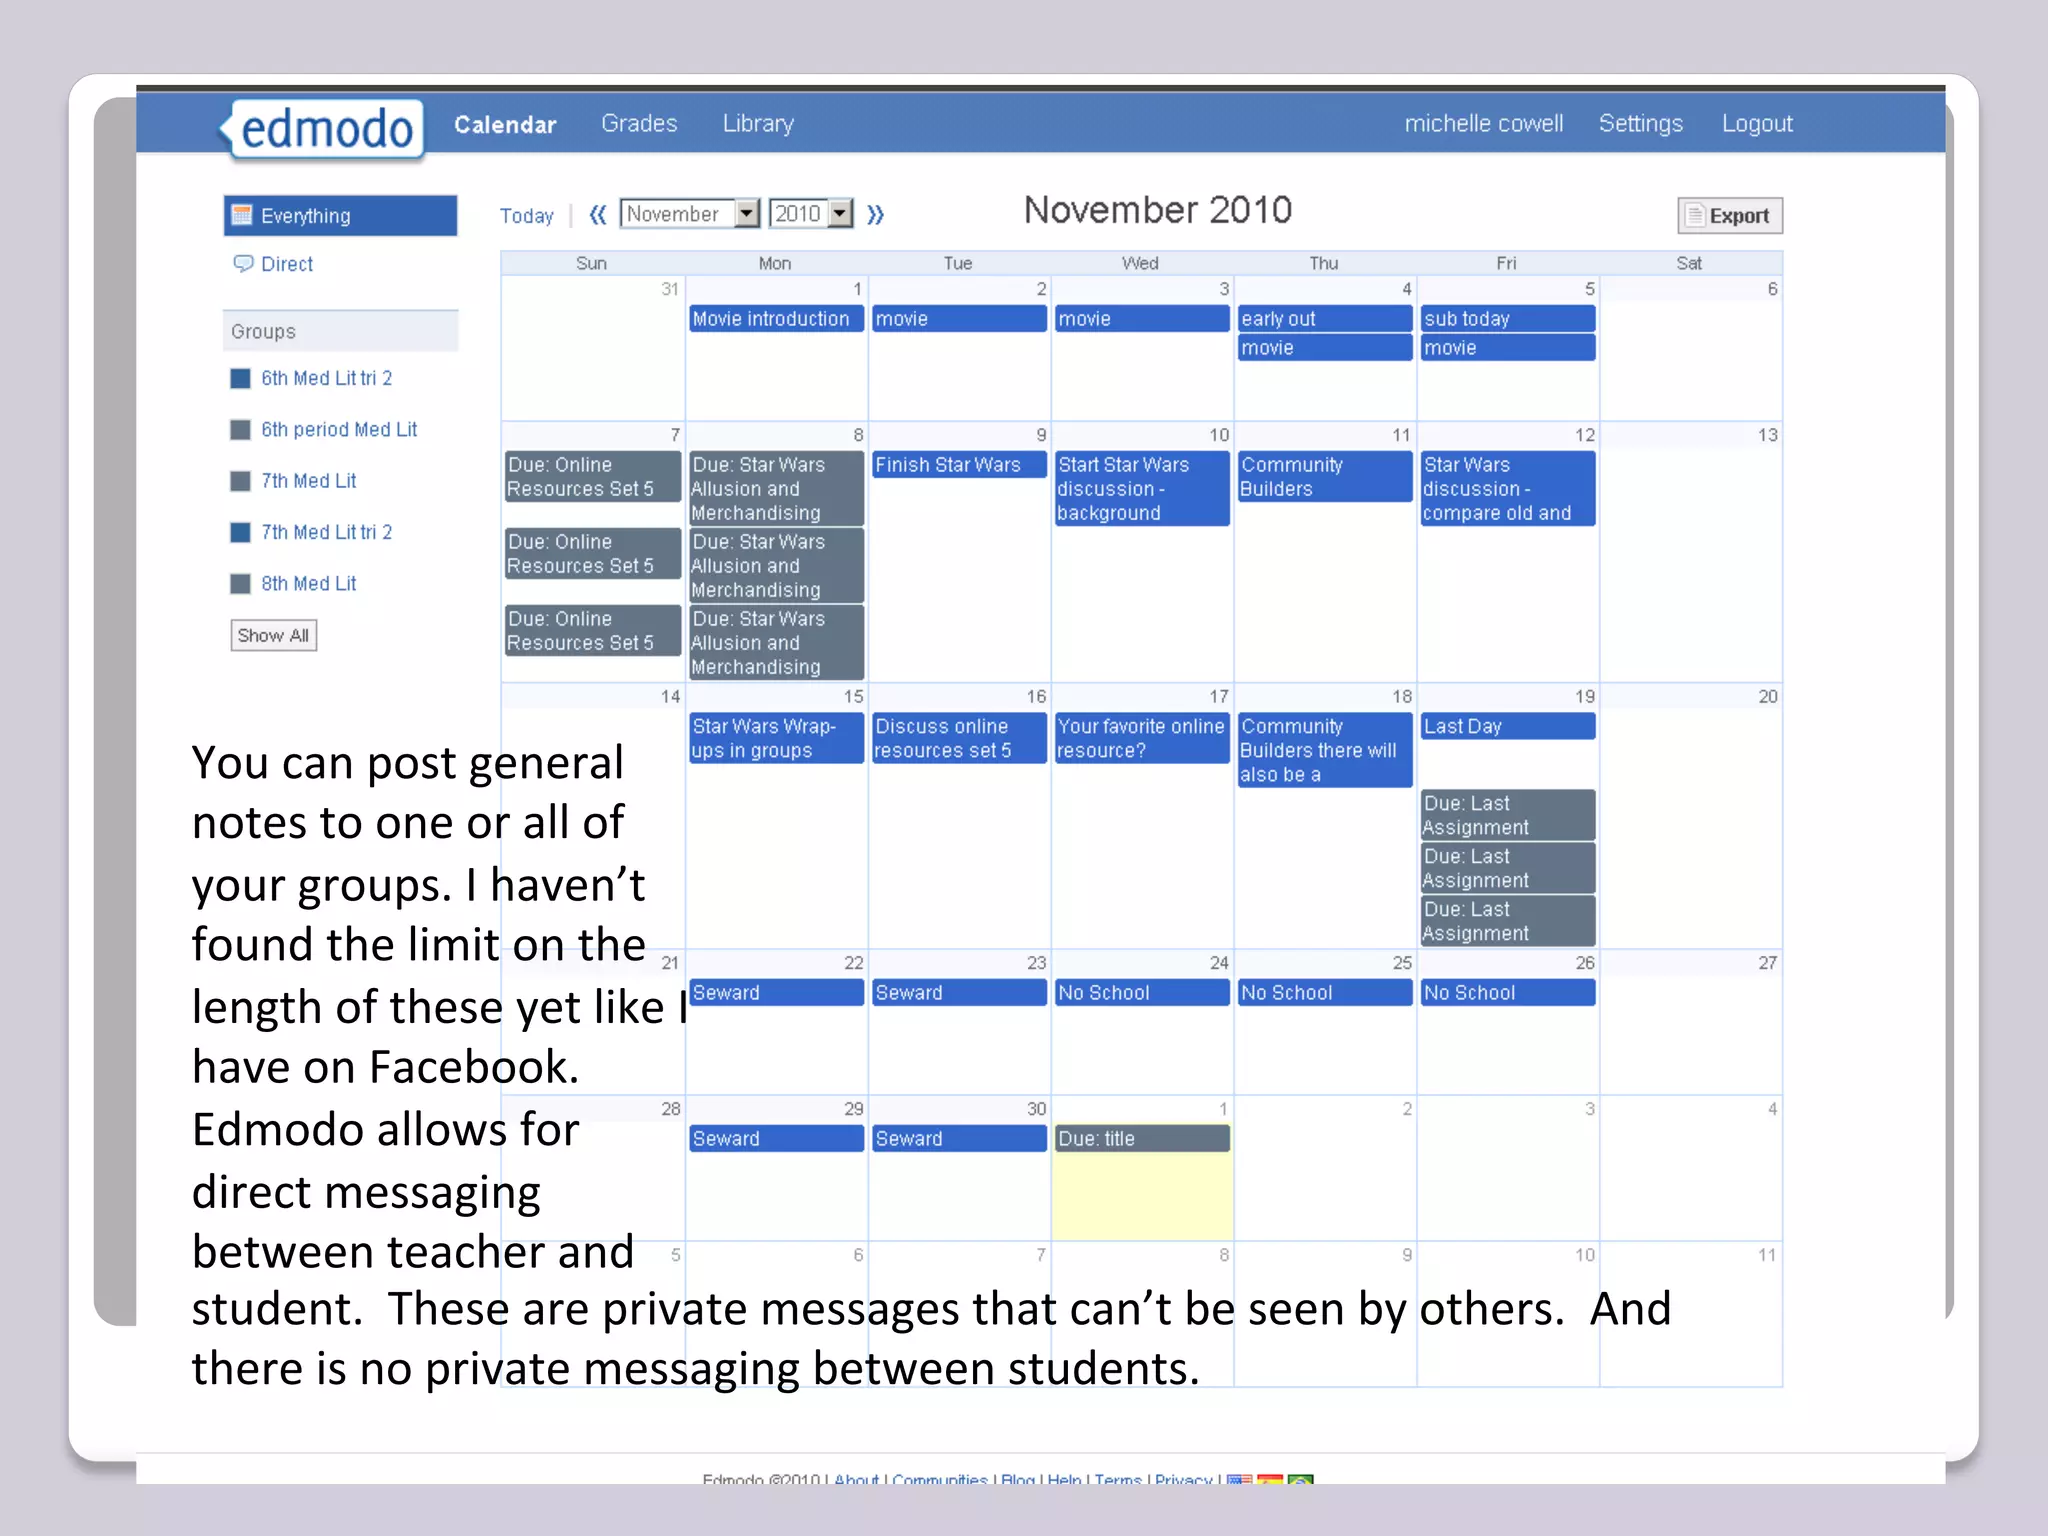The height and width of the screenshot is (1536, 2048).
Task: Open Community Builders event on the 11th
Action: coord(1324,477)
